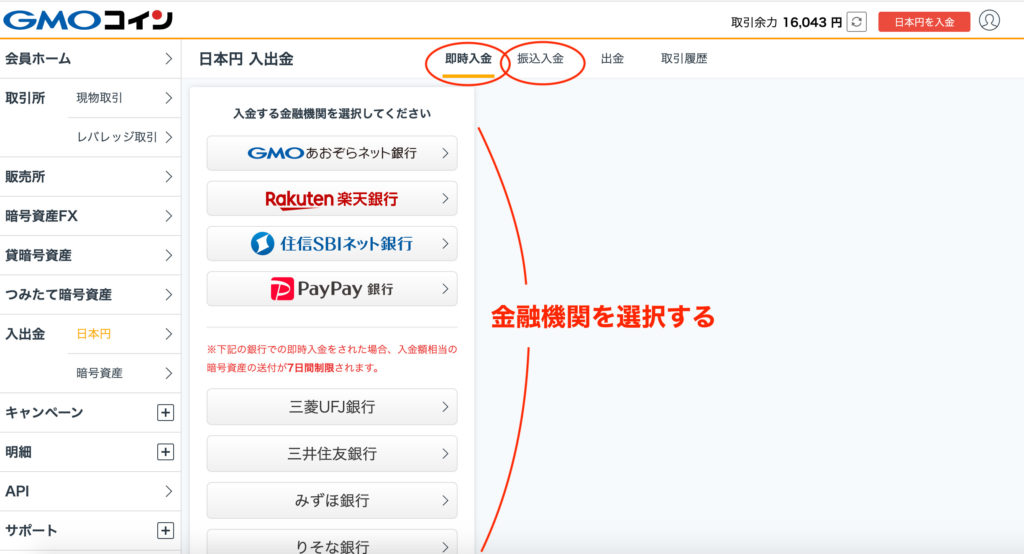Open the 取引履歴 tab
Image resolution: width=1024 pixels, height=554 pixels.
(684, 59)
